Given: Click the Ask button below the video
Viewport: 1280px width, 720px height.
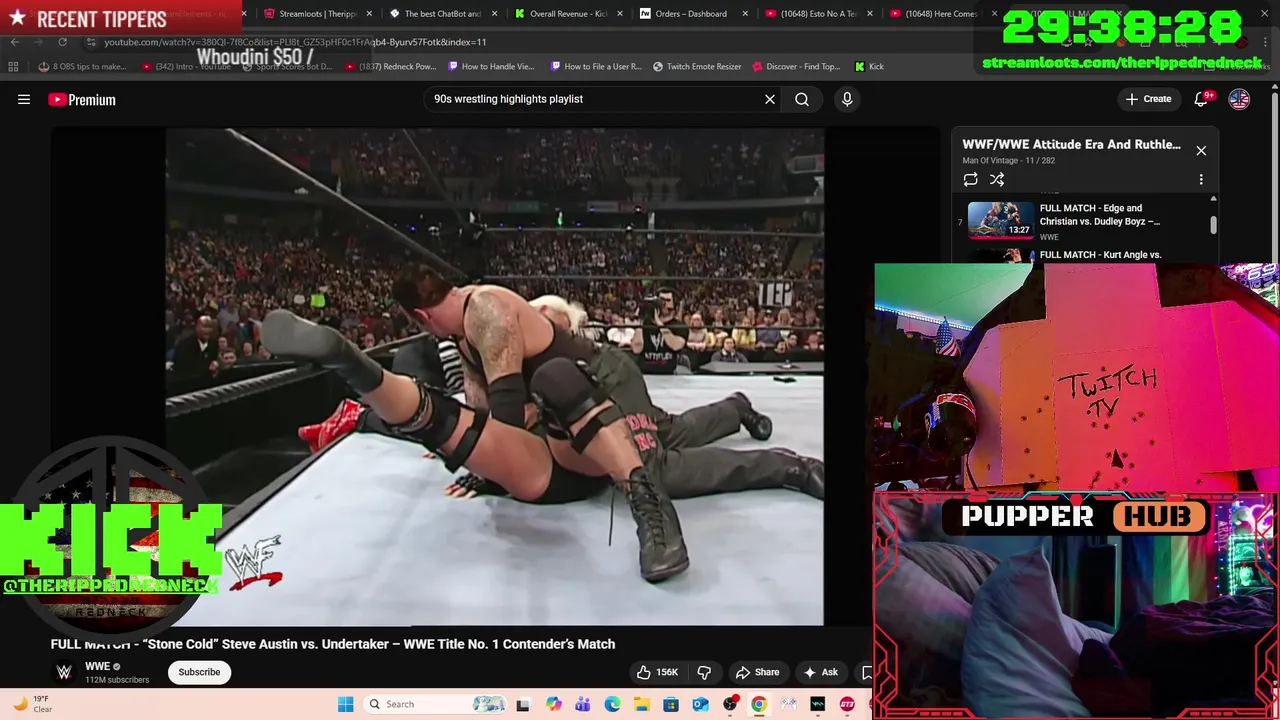Looking at the screenshot, I should [820, 672].
